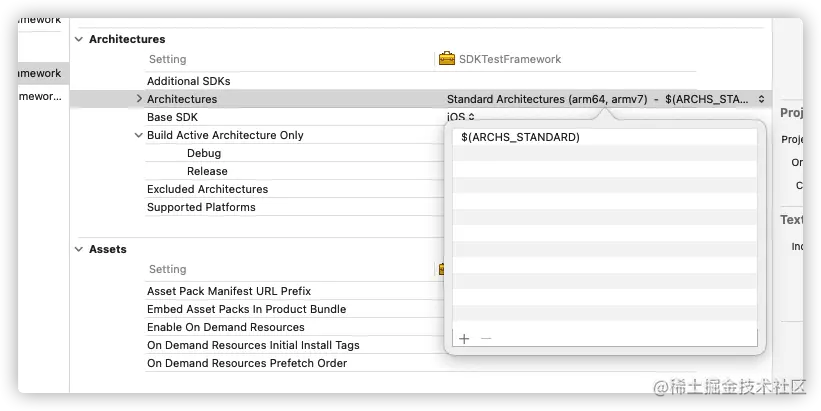
Task: Collapse the Assets section
Action: (x=78, y=249)
